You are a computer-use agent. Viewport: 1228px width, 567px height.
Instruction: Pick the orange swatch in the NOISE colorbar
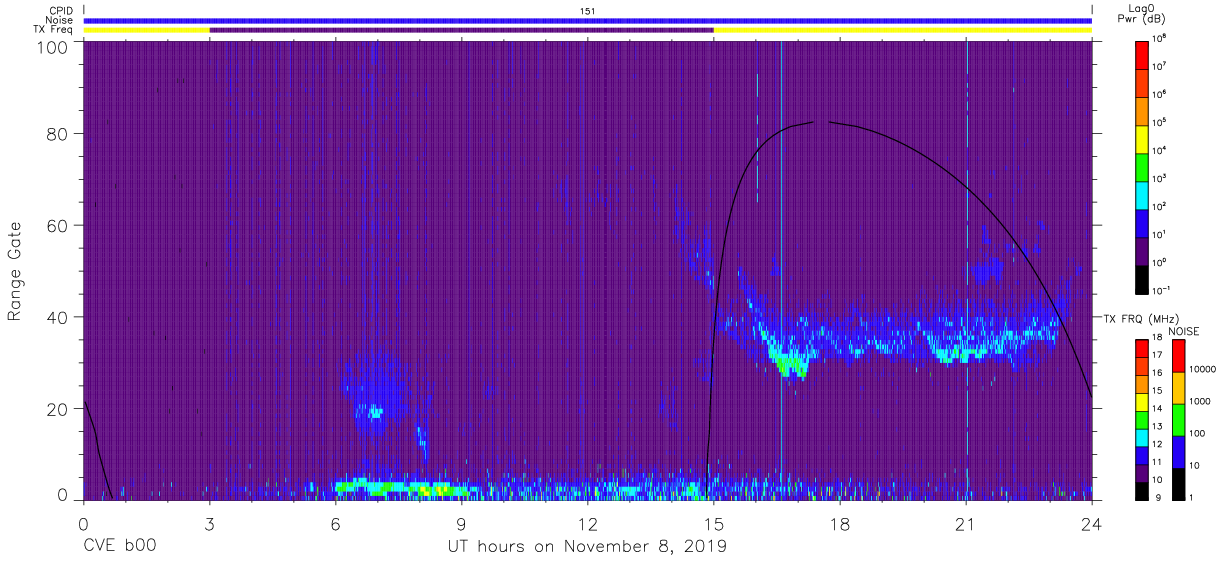[1177, 388]
